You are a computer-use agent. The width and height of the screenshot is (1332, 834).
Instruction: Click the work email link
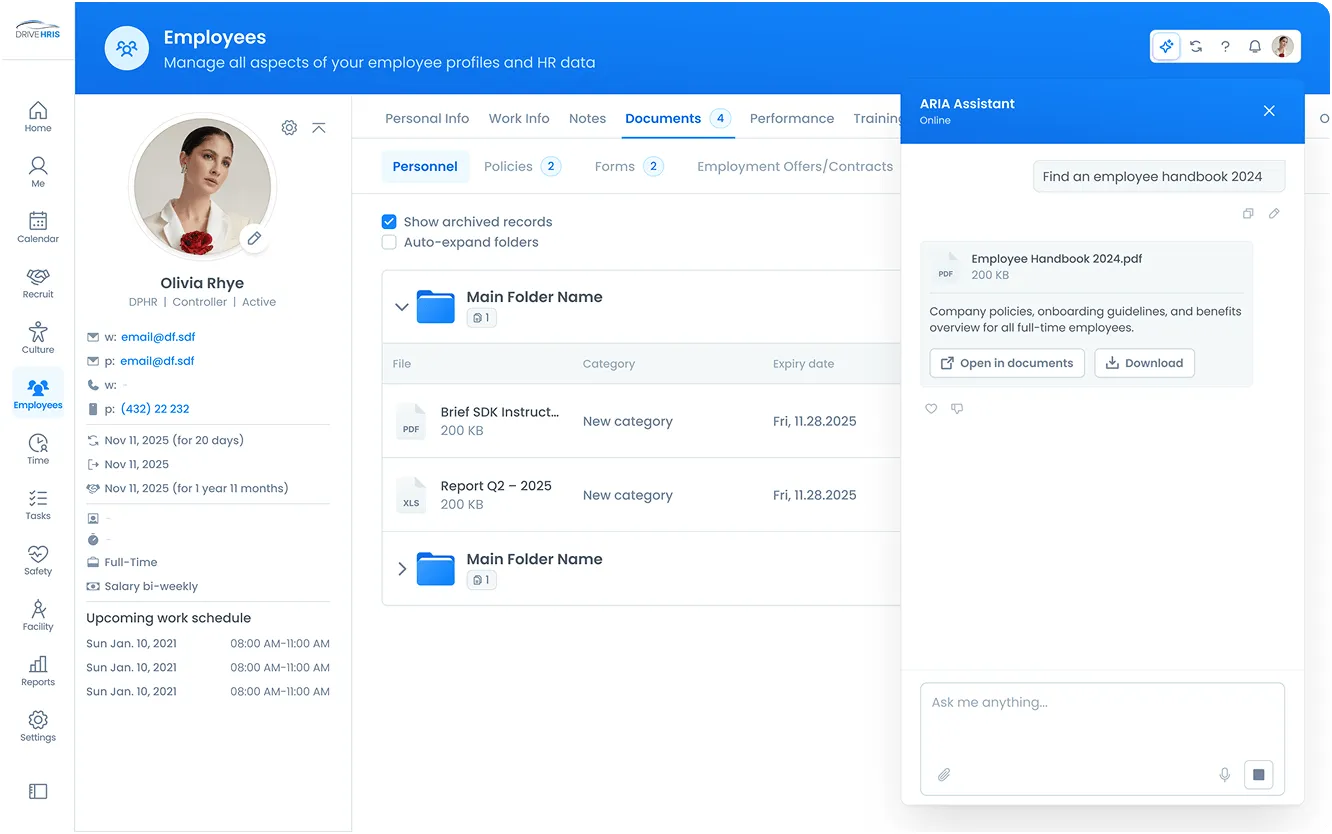pyautogui.click(x=158, y=337)
